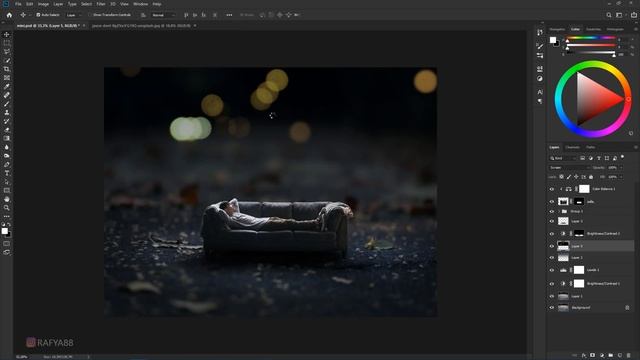
Task: Select the Levels 1 layer row
Action: 591,270
